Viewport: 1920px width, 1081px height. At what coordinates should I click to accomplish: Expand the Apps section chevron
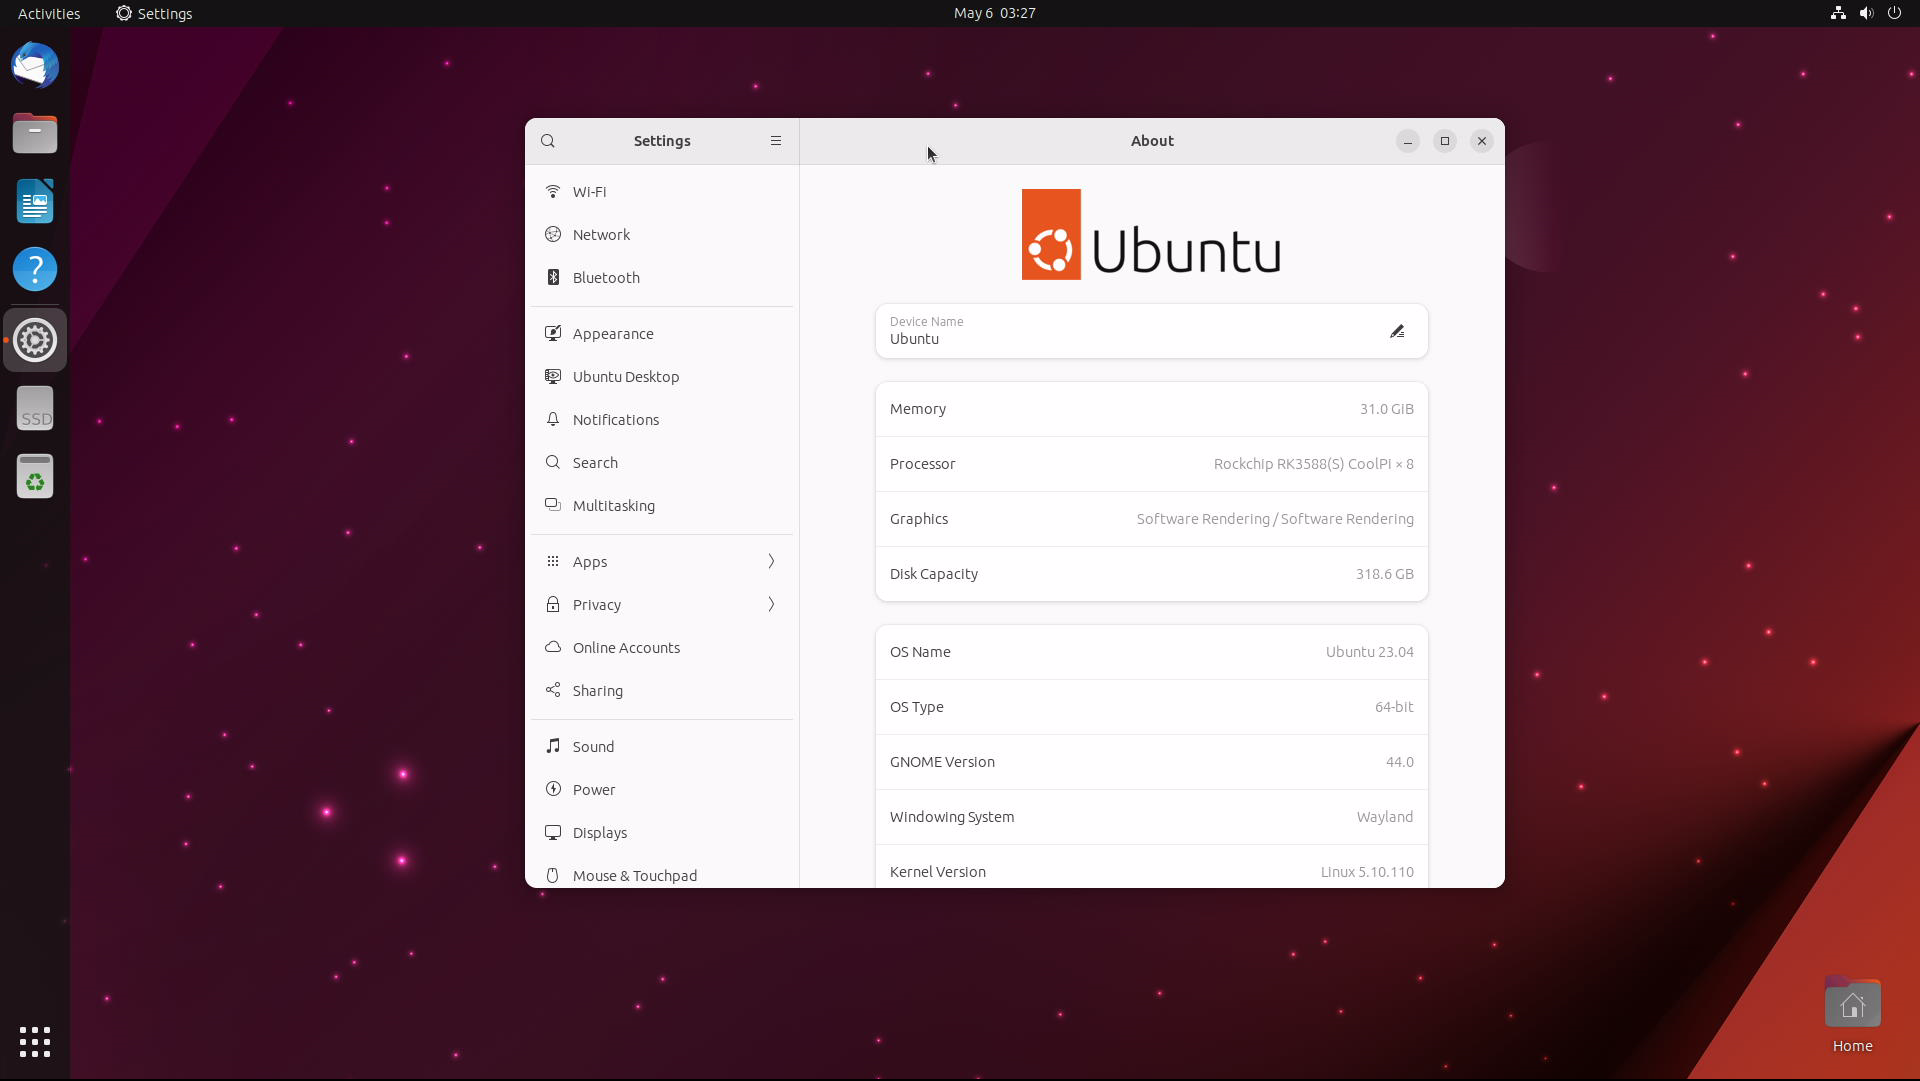771,561
